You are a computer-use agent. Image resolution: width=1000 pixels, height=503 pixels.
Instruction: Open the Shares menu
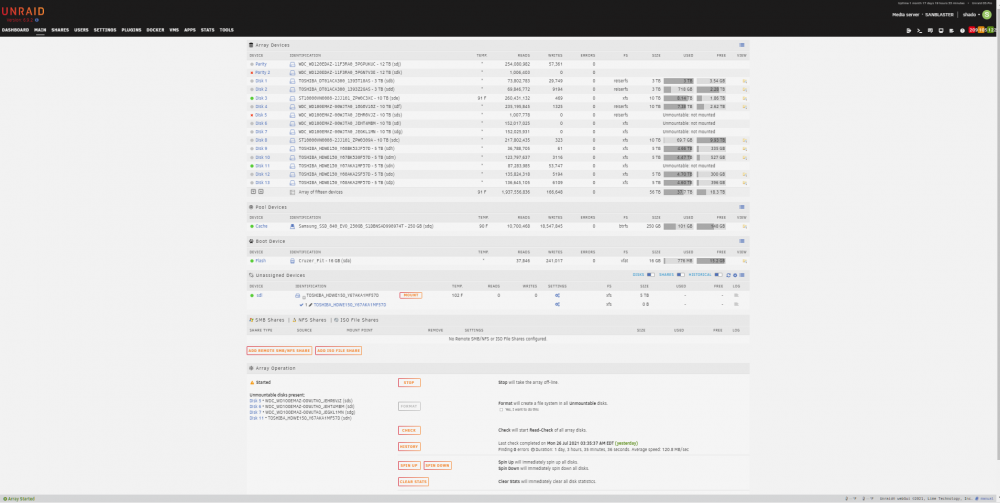(61, 30)
